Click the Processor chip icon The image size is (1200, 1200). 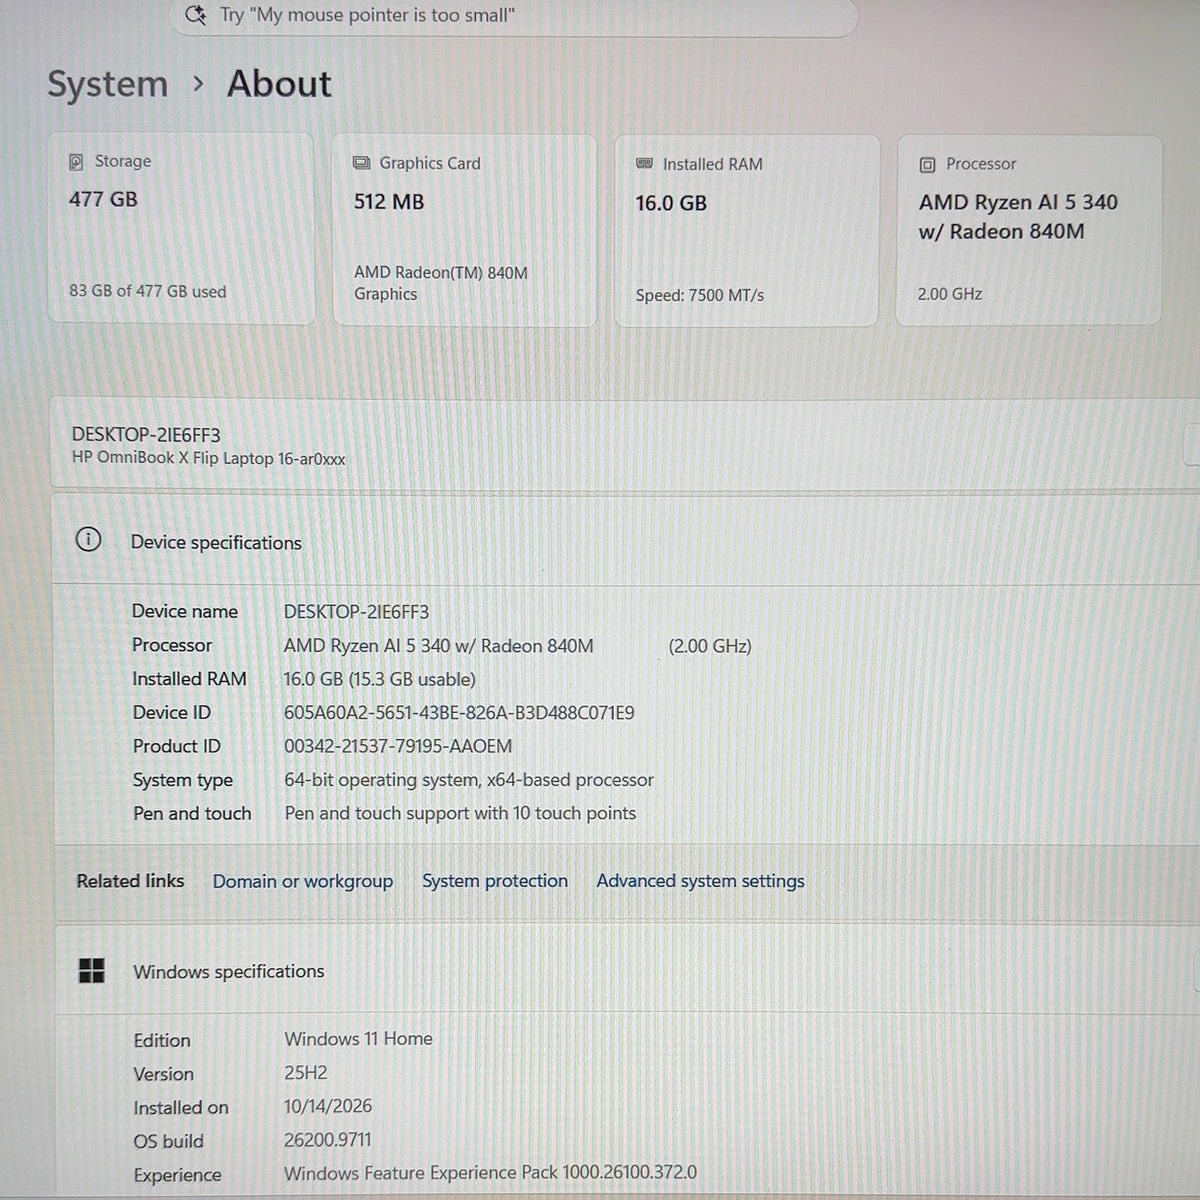(927, 164)
